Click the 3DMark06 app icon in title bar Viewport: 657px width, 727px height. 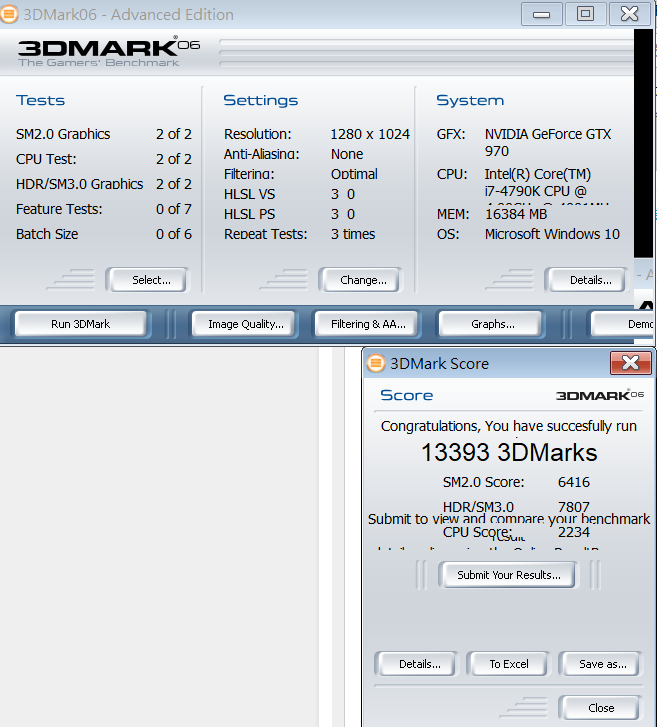8,14
